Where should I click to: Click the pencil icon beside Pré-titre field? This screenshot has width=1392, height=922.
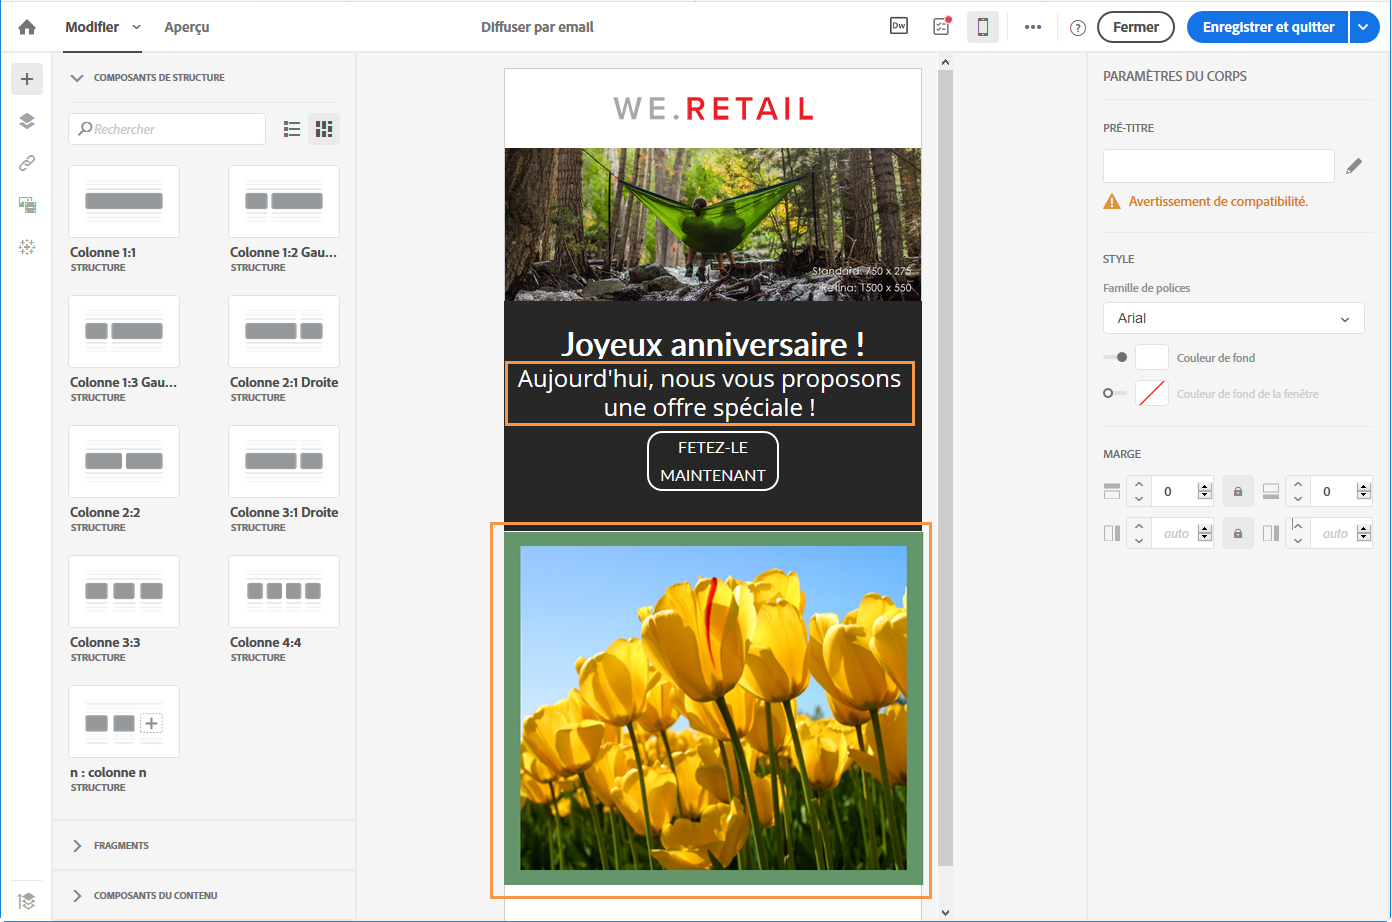click(1354, 166)
